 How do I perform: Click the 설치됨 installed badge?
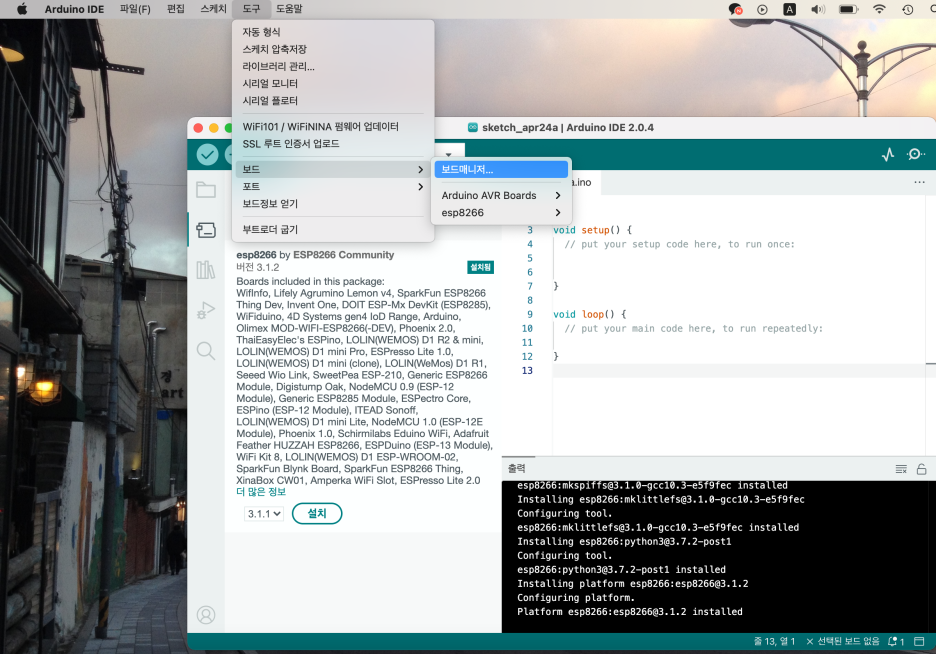click(x=481, y=267)
